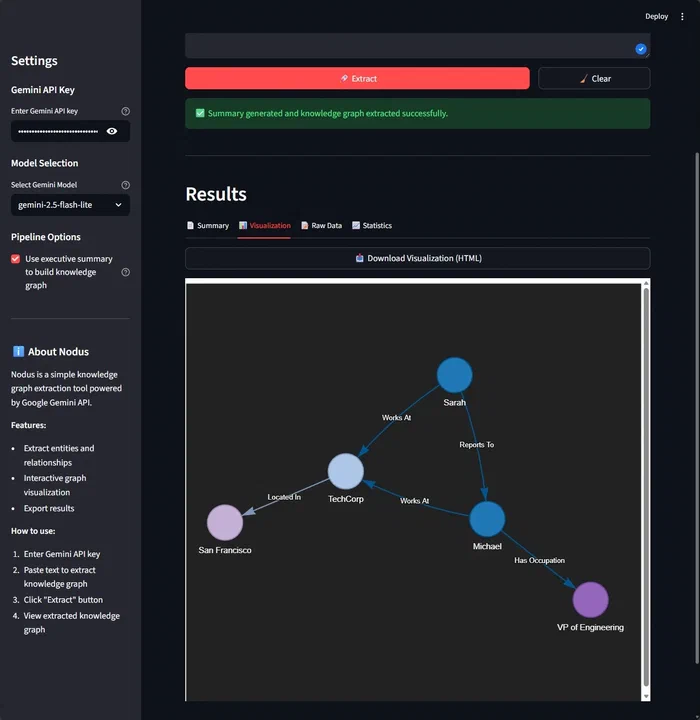Viewport: 700px width, 720px height.
Task: Switch to the Statistics tab
Action: [372, 225]
